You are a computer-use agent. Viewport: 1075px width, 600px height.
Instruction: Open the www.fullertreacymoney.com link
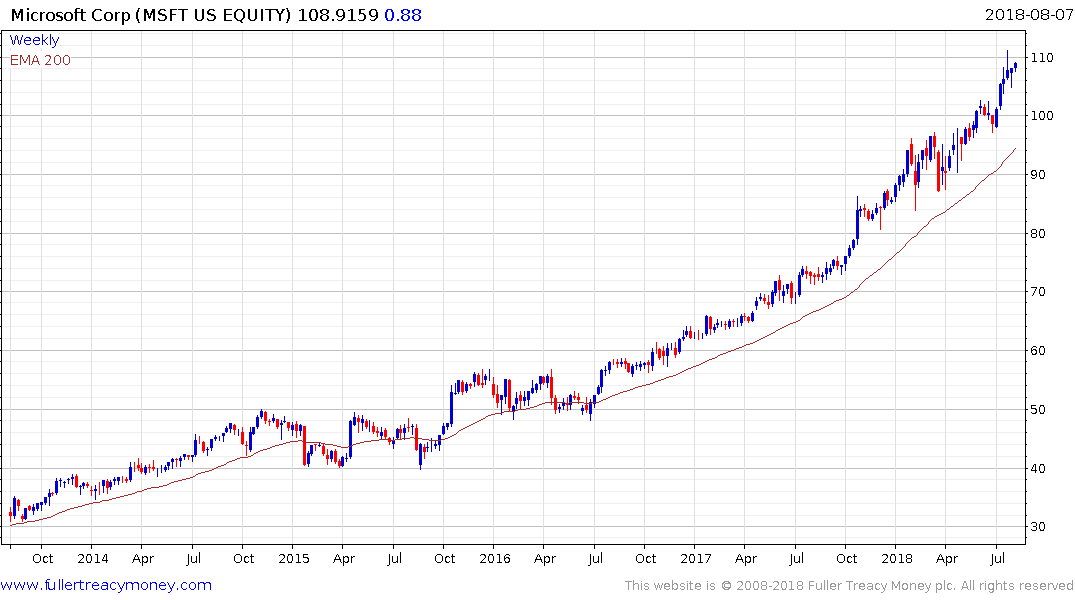tap(106, 585)
